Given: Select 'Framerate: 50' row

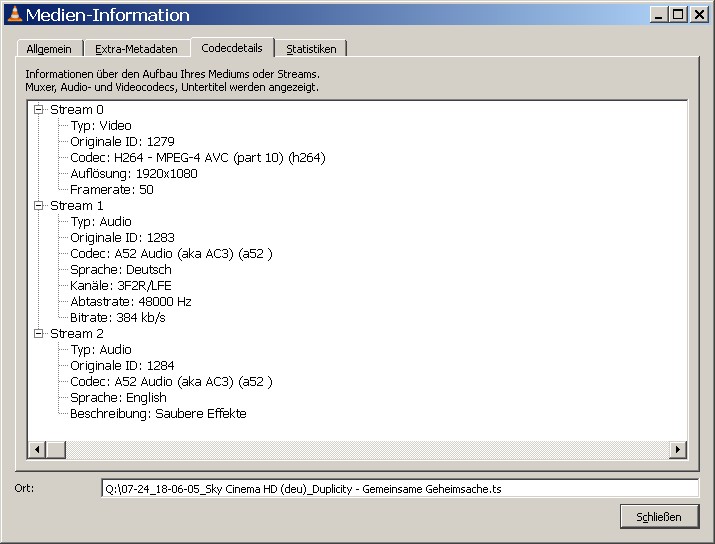Looking at the screenshot, I should 112,190.
